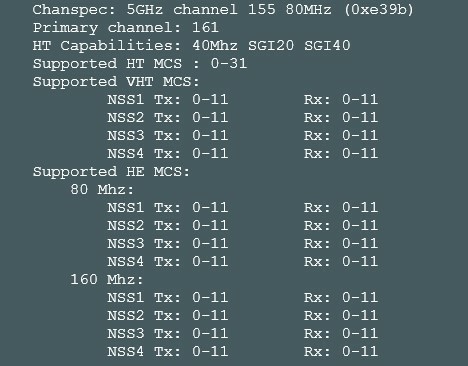Click NSS3 Rx value under 80 Mhz
Image resolution: width=468 pixels, height=366 pixels.
360,244
